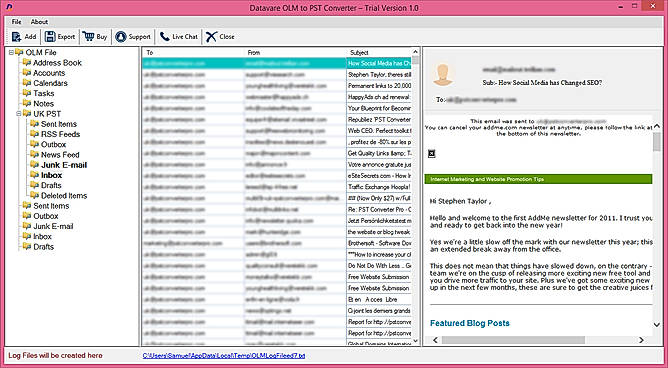Click the preview vertical scrollbar thumb
Screen dimensions: 668x368
656,142
